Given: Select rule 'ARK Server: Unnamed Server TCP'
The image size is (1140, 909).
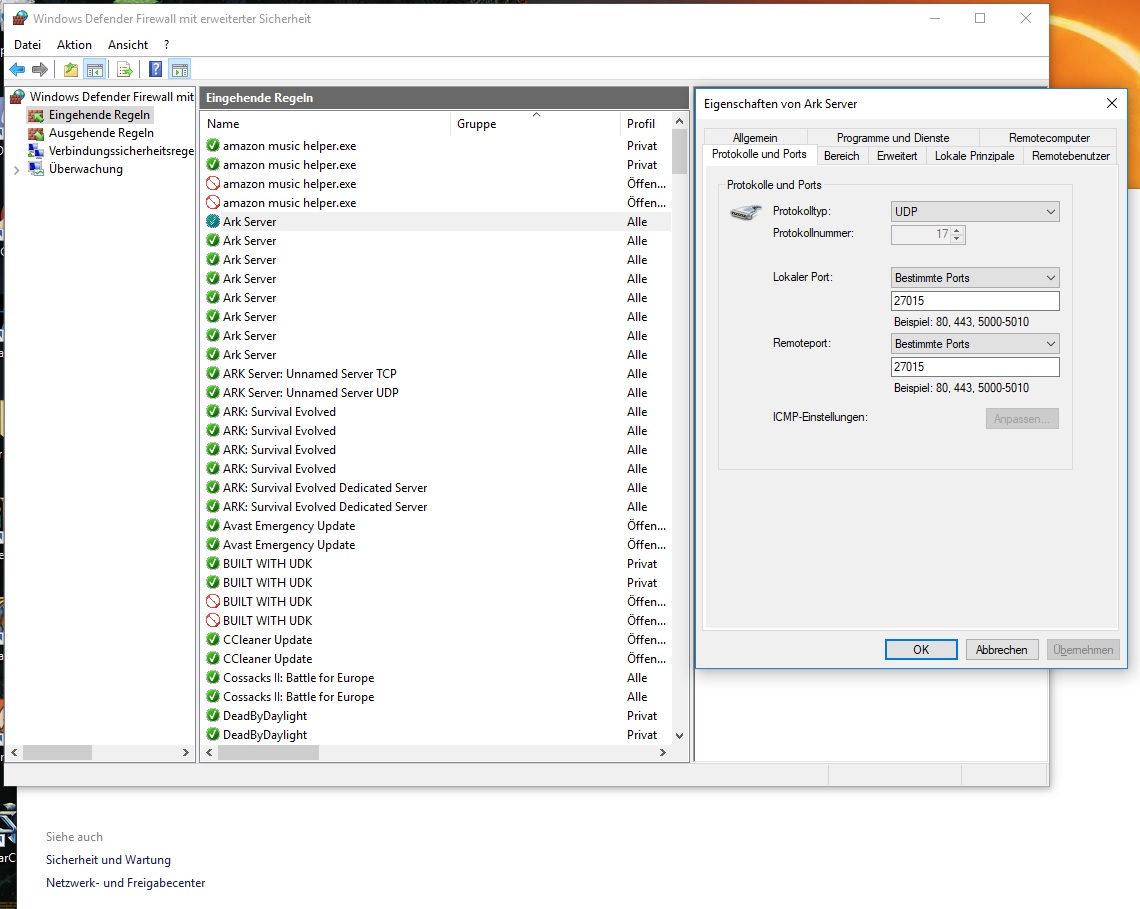Looking at the screenshot, I should [310, 373].
